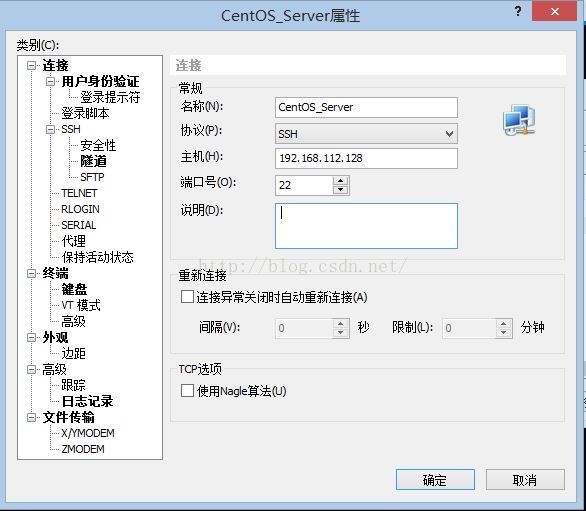Open the 键盘 keyboard settings item
This screenshot has height=511, width=586.
point(74,289)
